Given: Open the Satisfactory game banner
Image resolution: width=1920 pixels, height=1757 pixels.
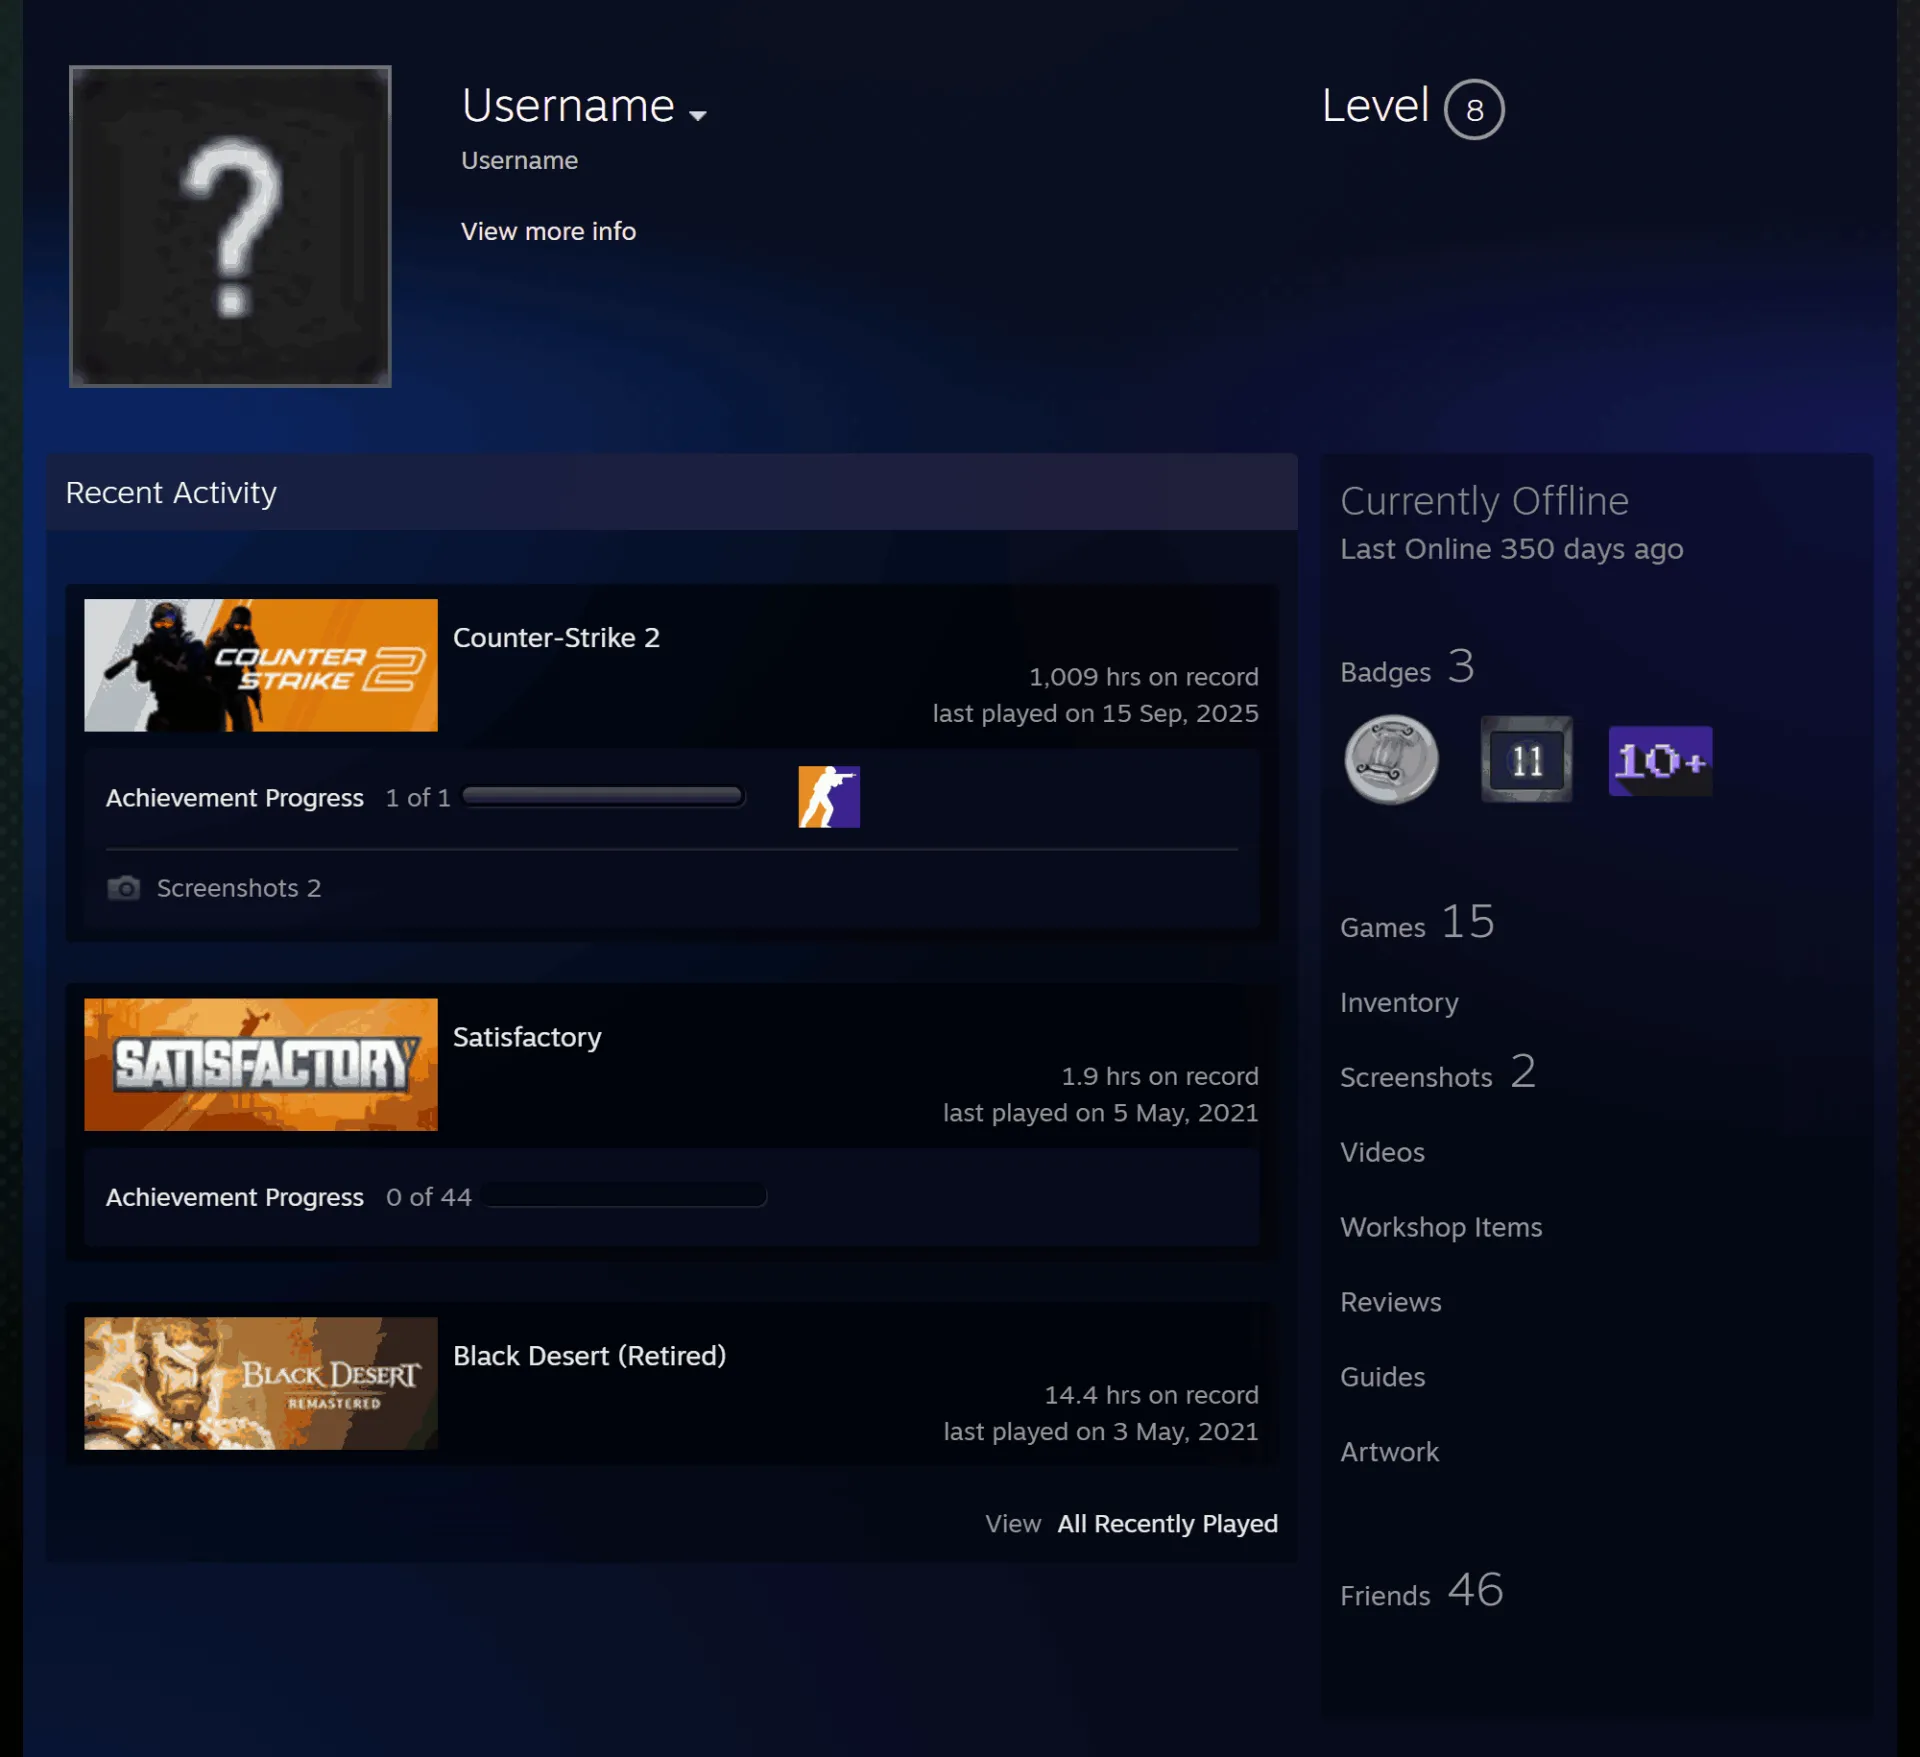Looking at the screenshot, I should 261,1064.
